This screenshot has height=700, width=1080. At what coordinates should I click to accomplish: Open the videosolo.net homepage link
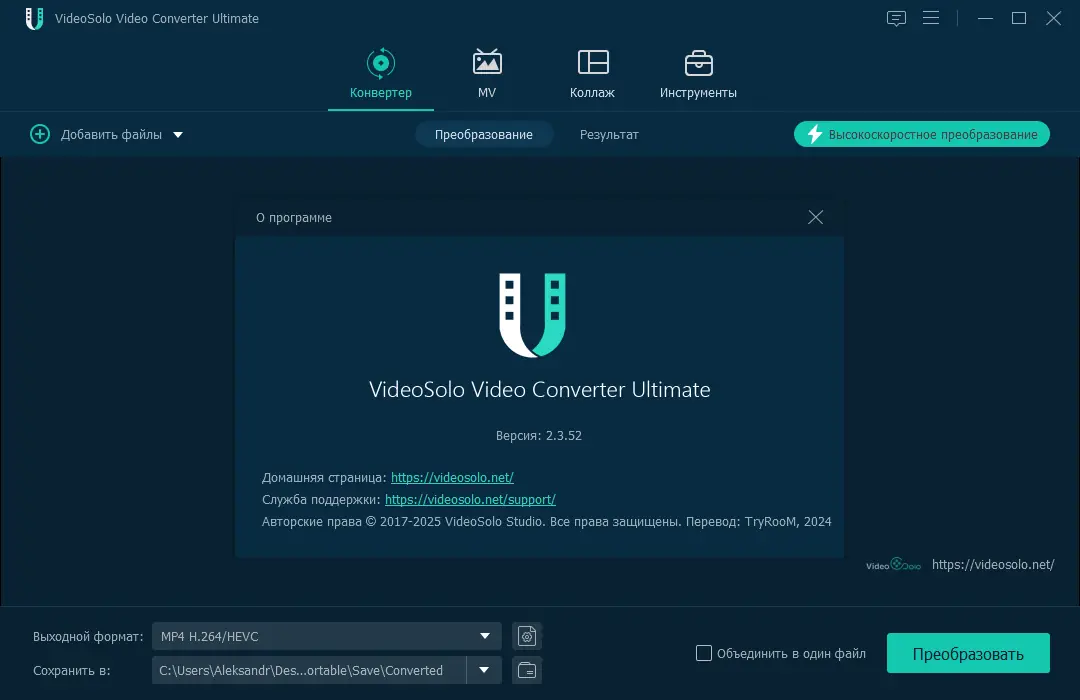(x=452, y=477)
